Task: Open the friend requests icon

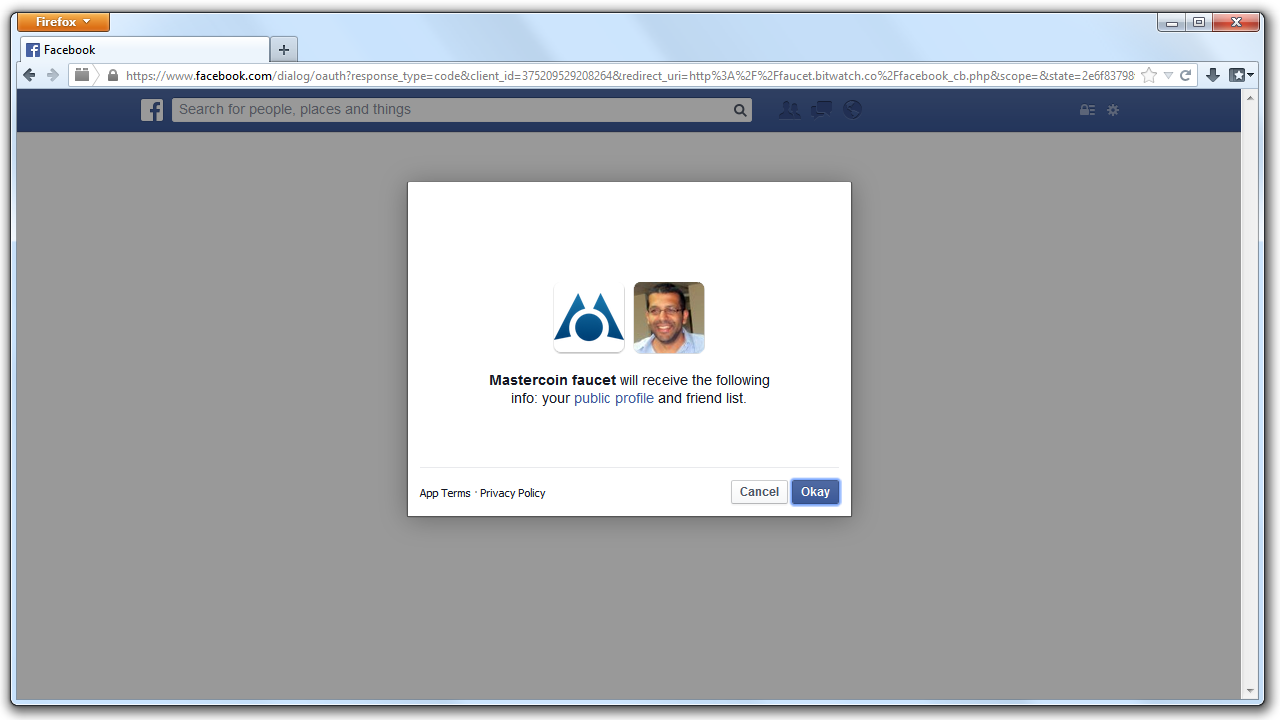Action: (x=790, y=110)
